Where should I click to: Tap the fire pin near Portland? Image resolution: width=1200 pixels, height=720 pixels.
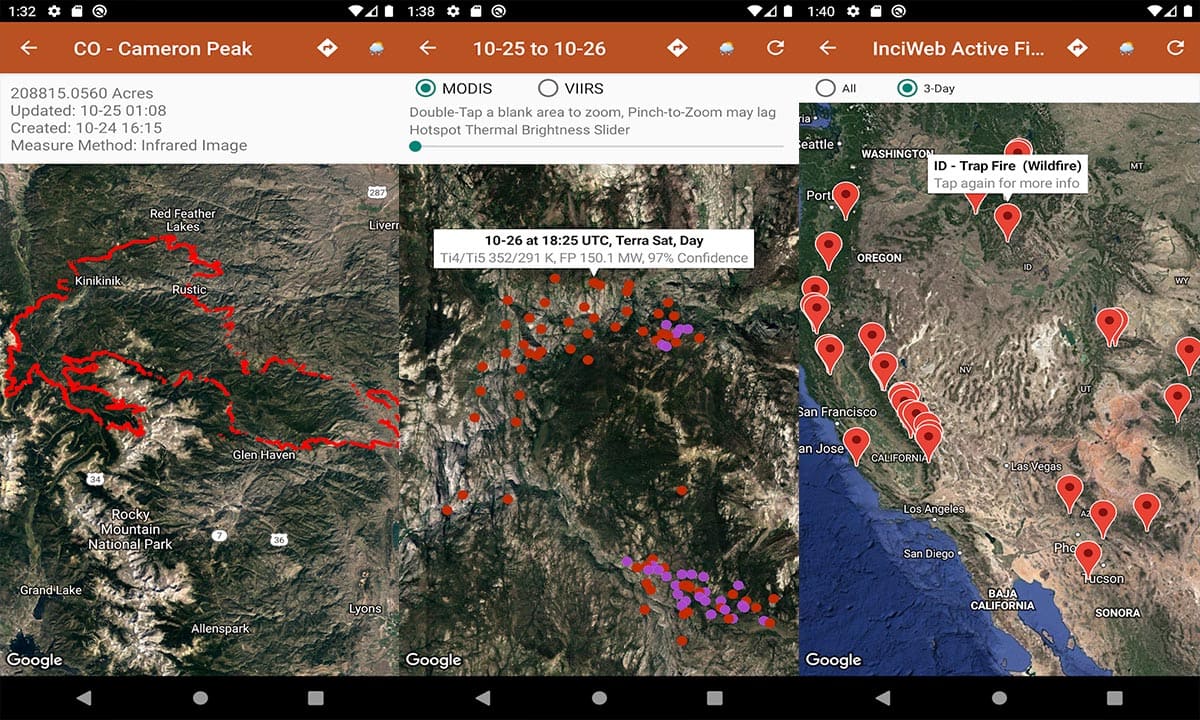846,199
